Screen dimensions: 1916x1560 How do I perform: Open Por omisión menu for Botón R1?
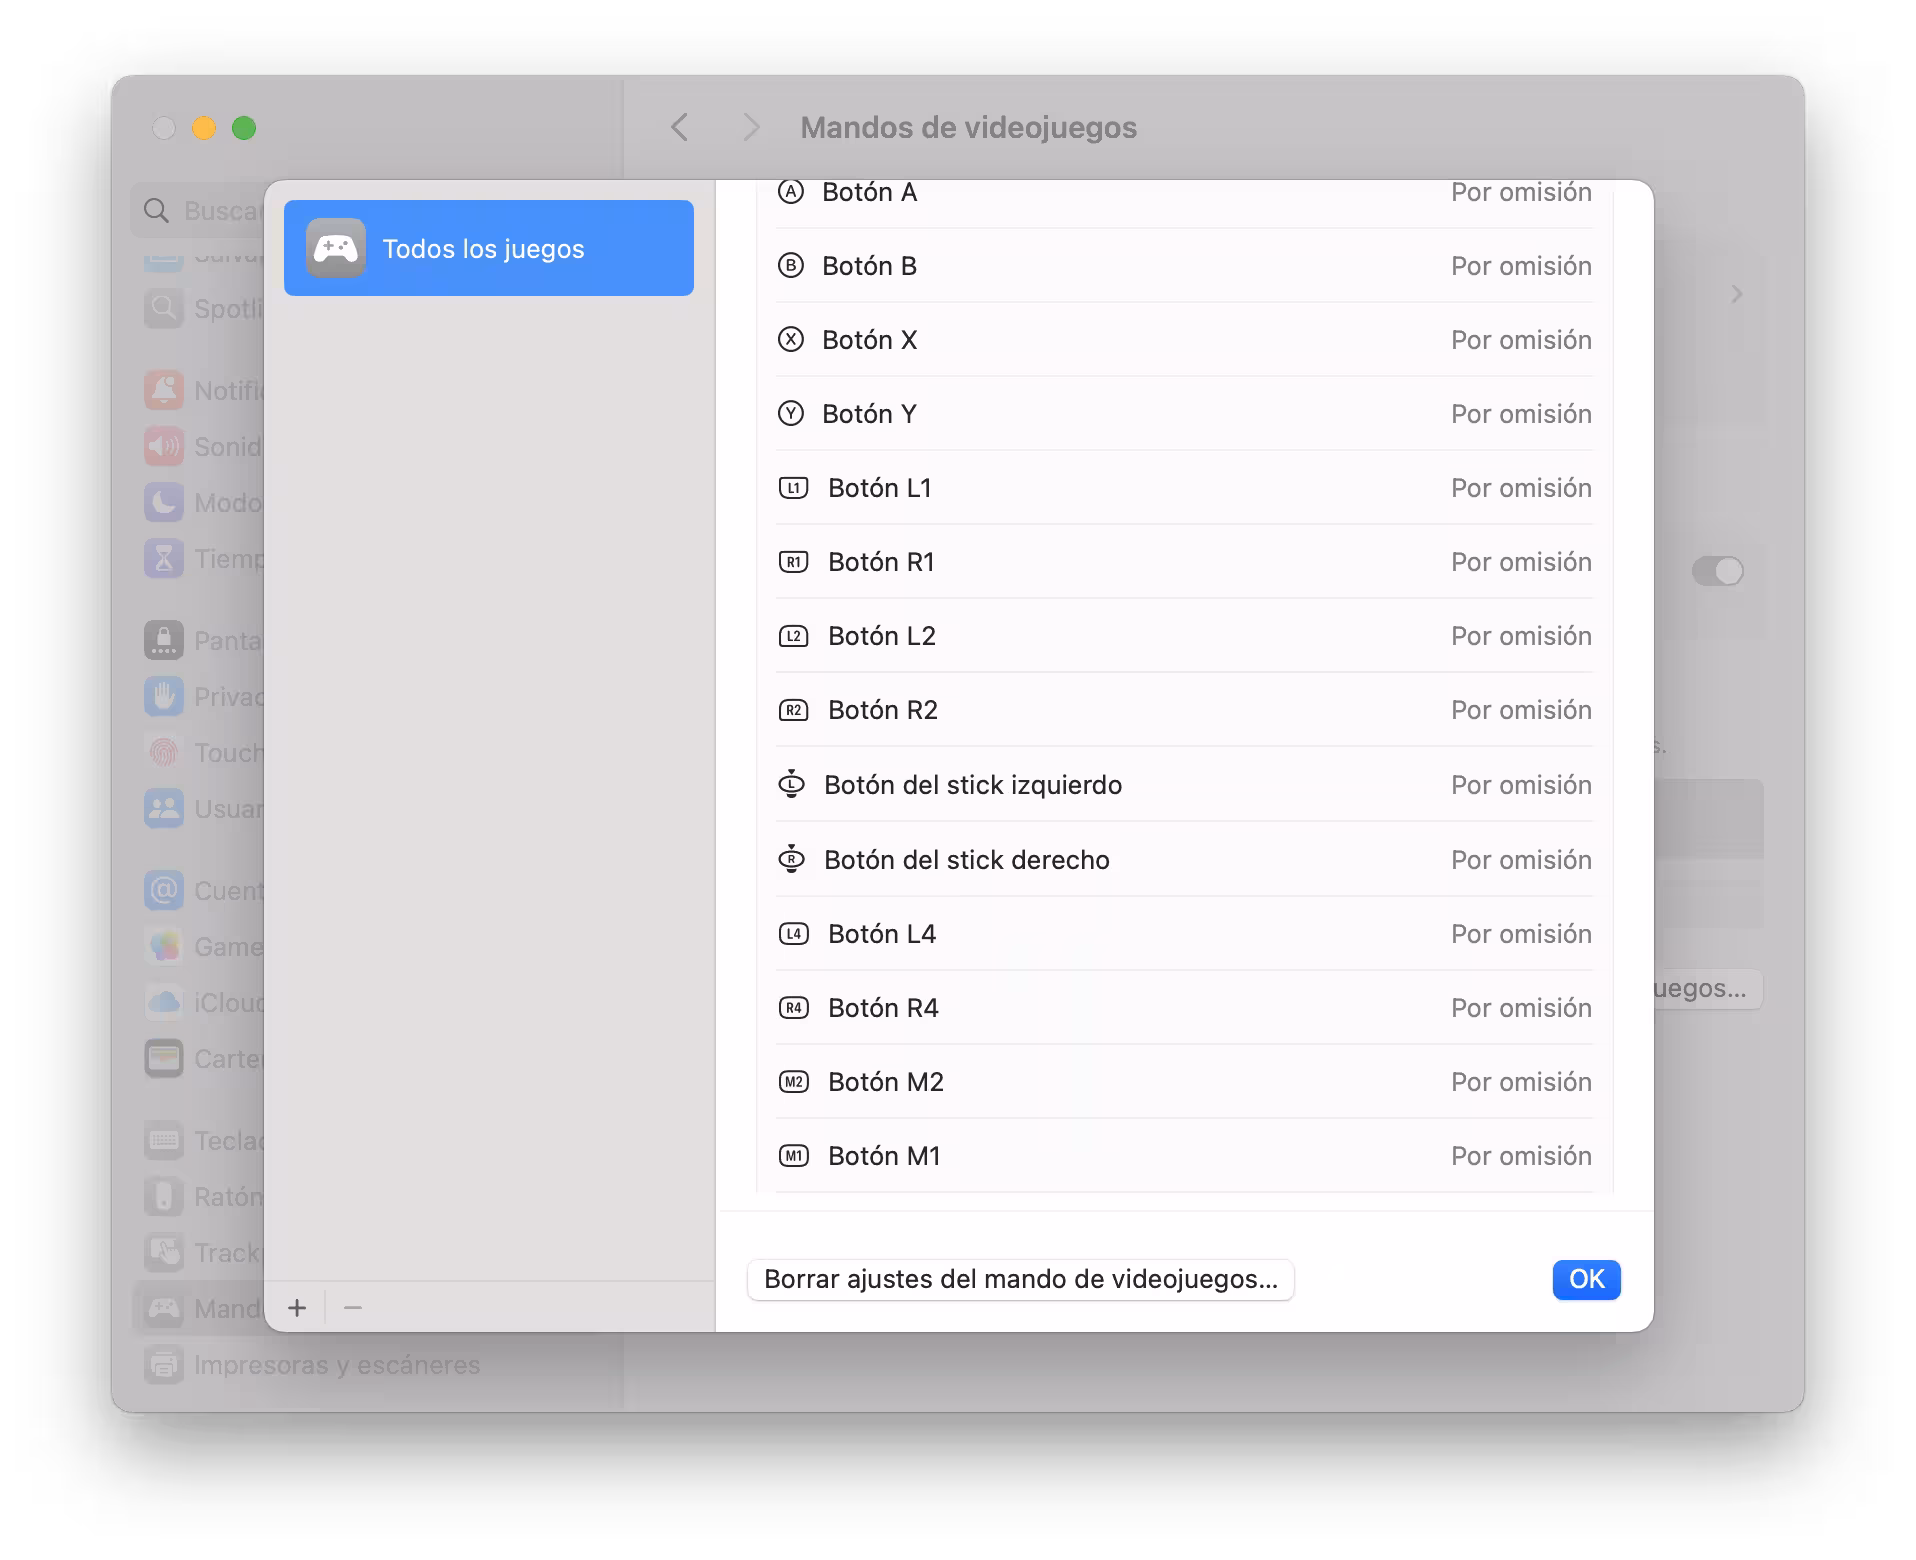(x=1521, y=562)
